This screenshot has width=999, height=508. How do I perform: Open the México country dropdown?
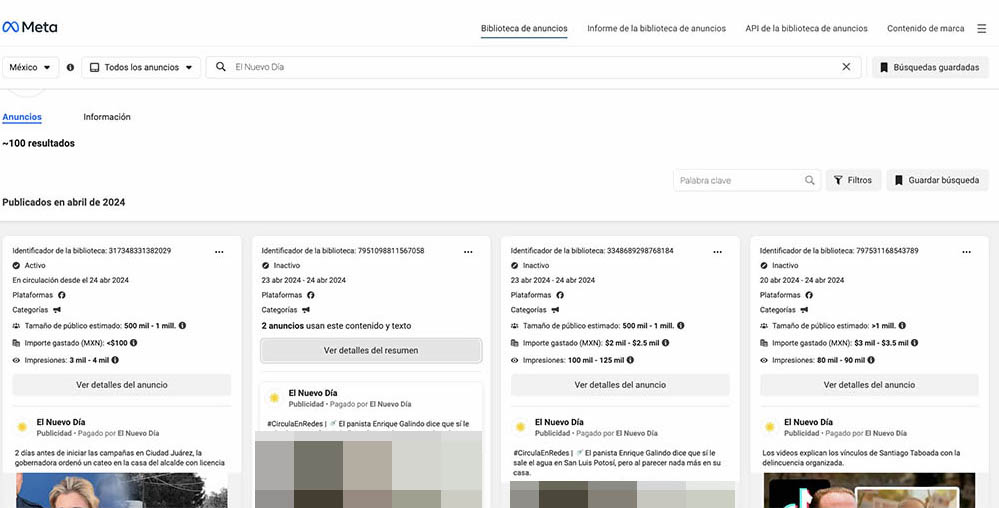(31, 67)
